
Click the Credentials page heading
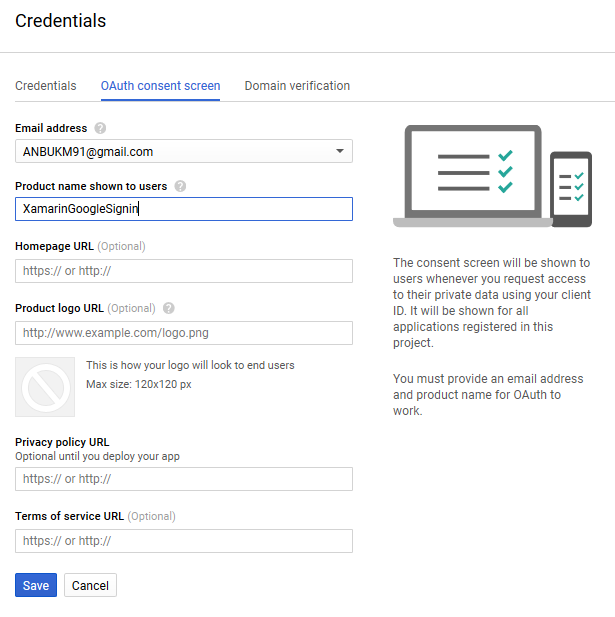click(x=61, y=20)
